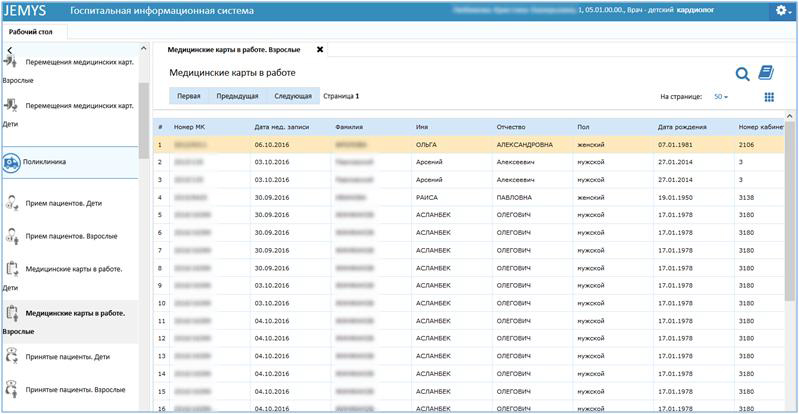Close the Медицинские карты в работе tab

(320, 49)
